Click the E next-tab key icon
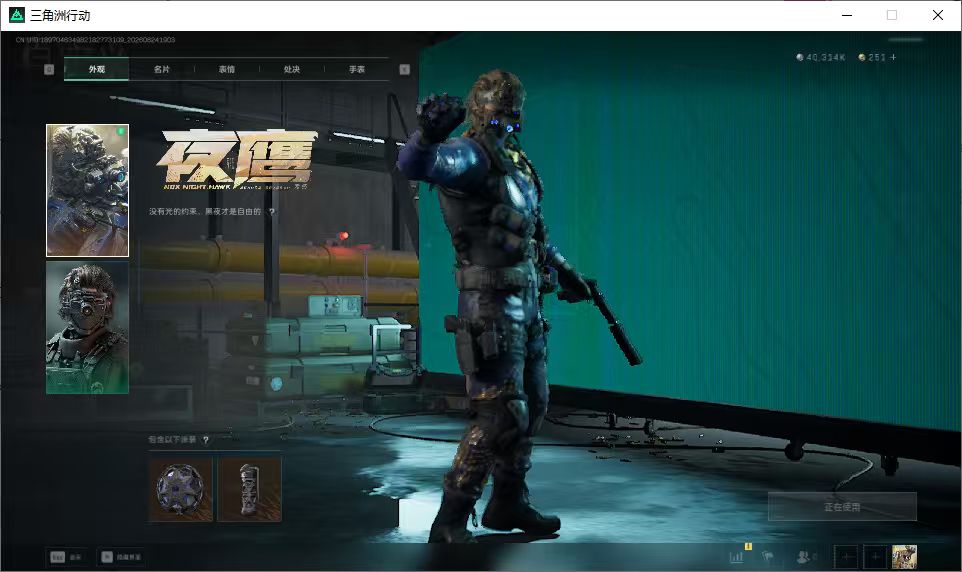962x572 pixels. 404,69
